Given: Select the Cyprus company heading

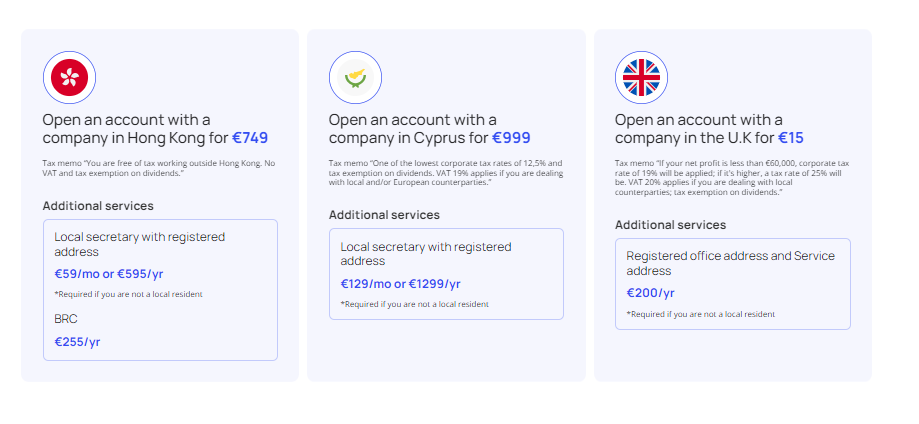Looking at the screenshot, I should pos(430,129).
